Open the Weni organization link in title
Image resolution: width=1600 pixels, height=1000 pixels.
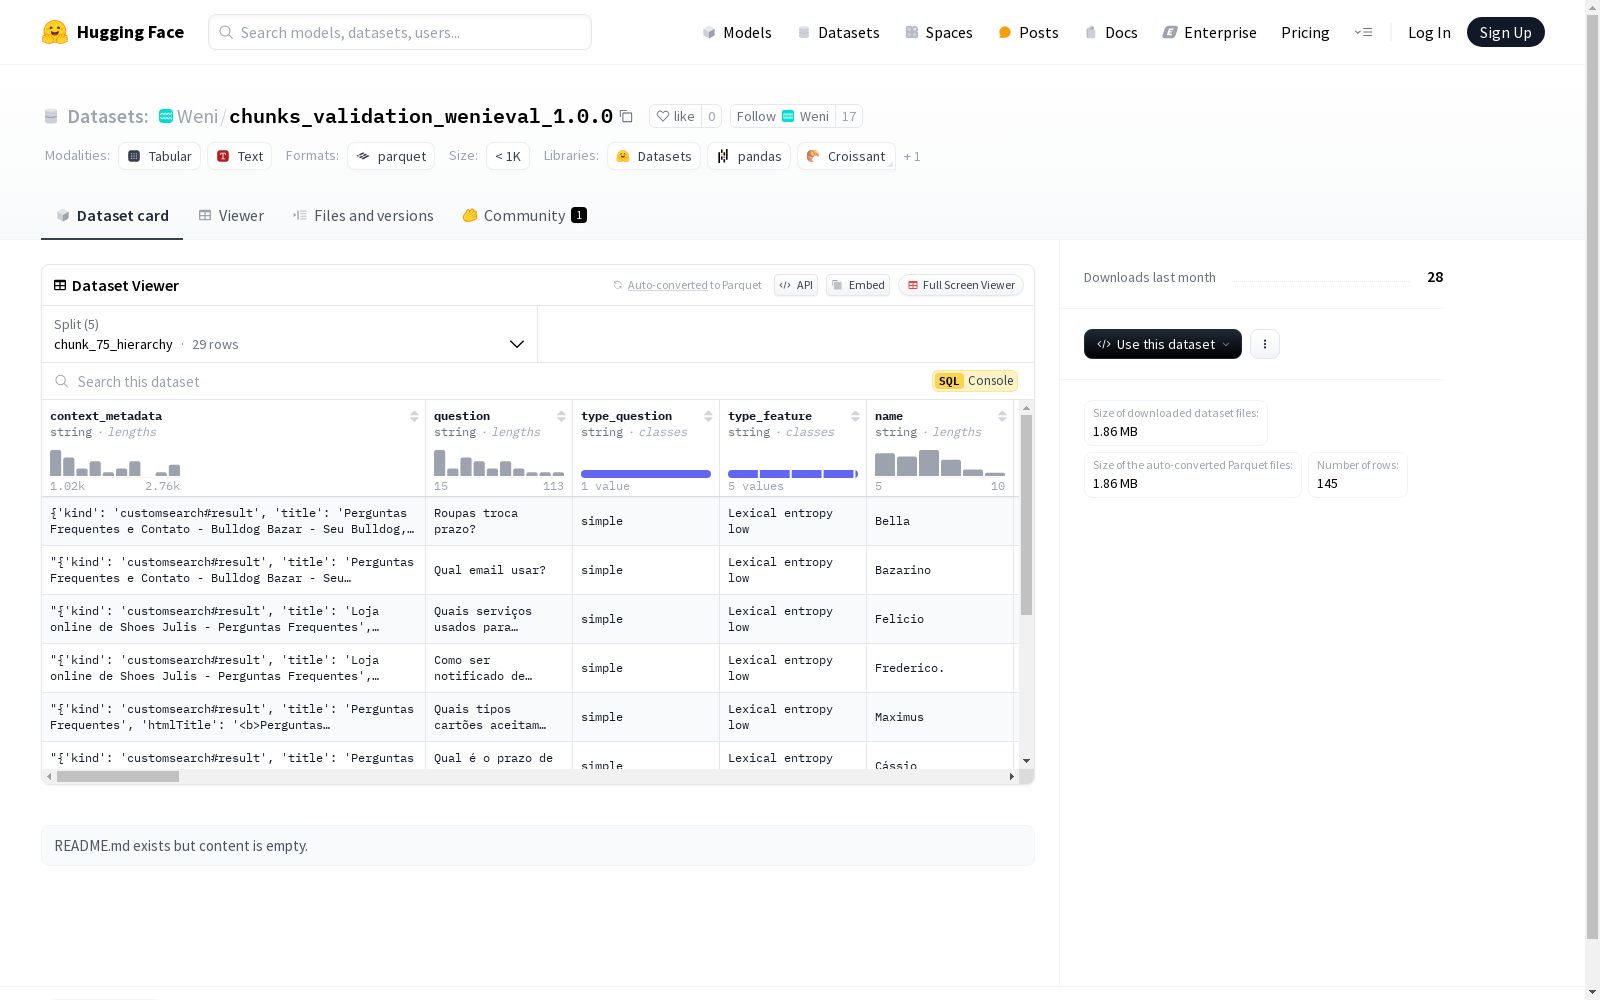coord(198,116)
